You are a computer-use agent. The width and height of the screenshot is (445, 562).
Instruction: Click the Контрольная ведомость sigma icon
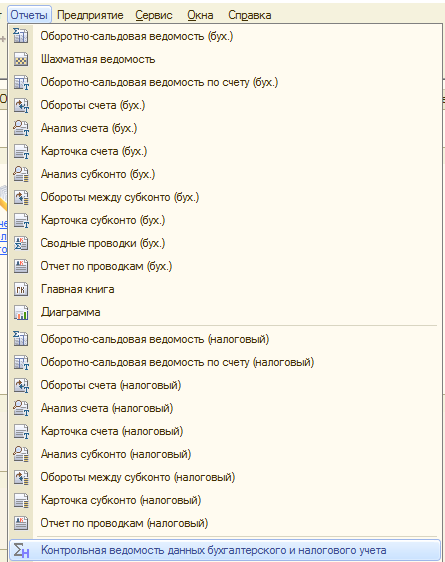21,550
